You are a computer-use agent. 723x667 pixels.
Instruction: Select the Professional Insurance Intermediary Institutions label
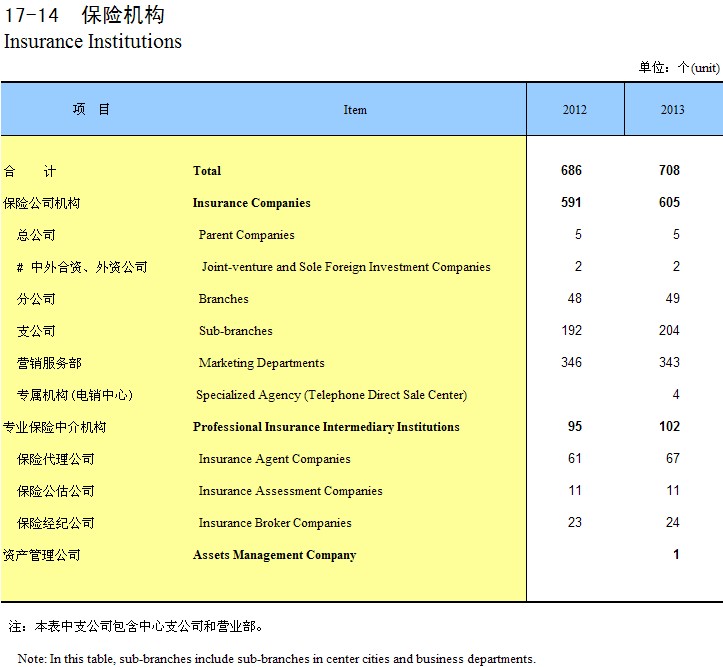(x=326, y=427)
